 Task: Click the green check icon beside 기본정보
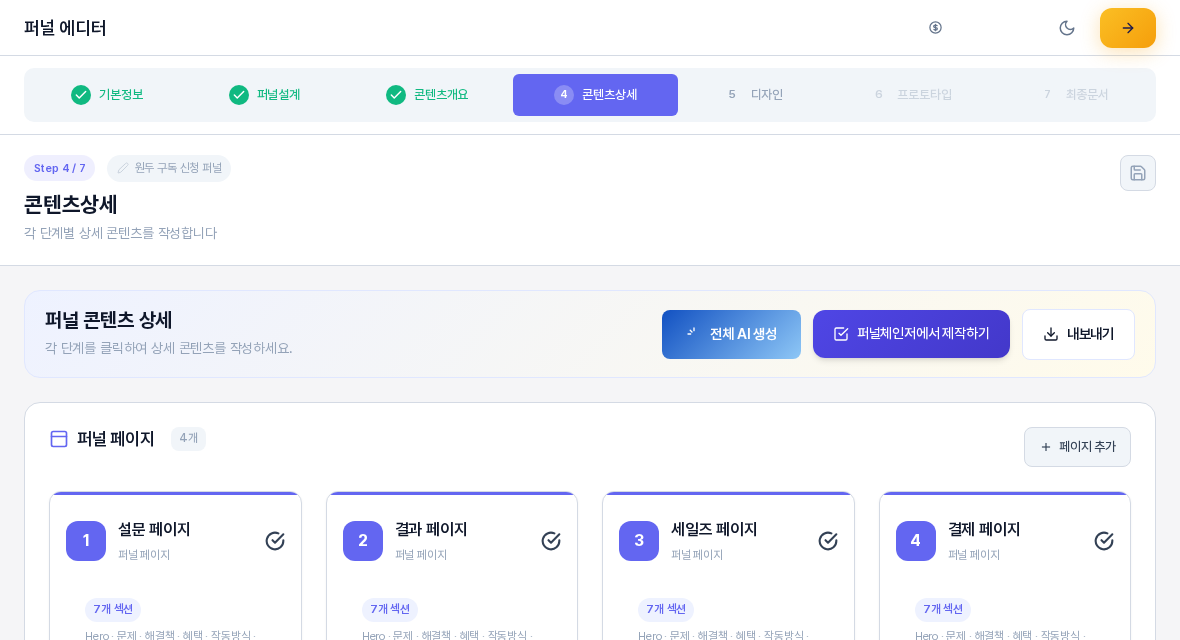click(x=81, y=95)
